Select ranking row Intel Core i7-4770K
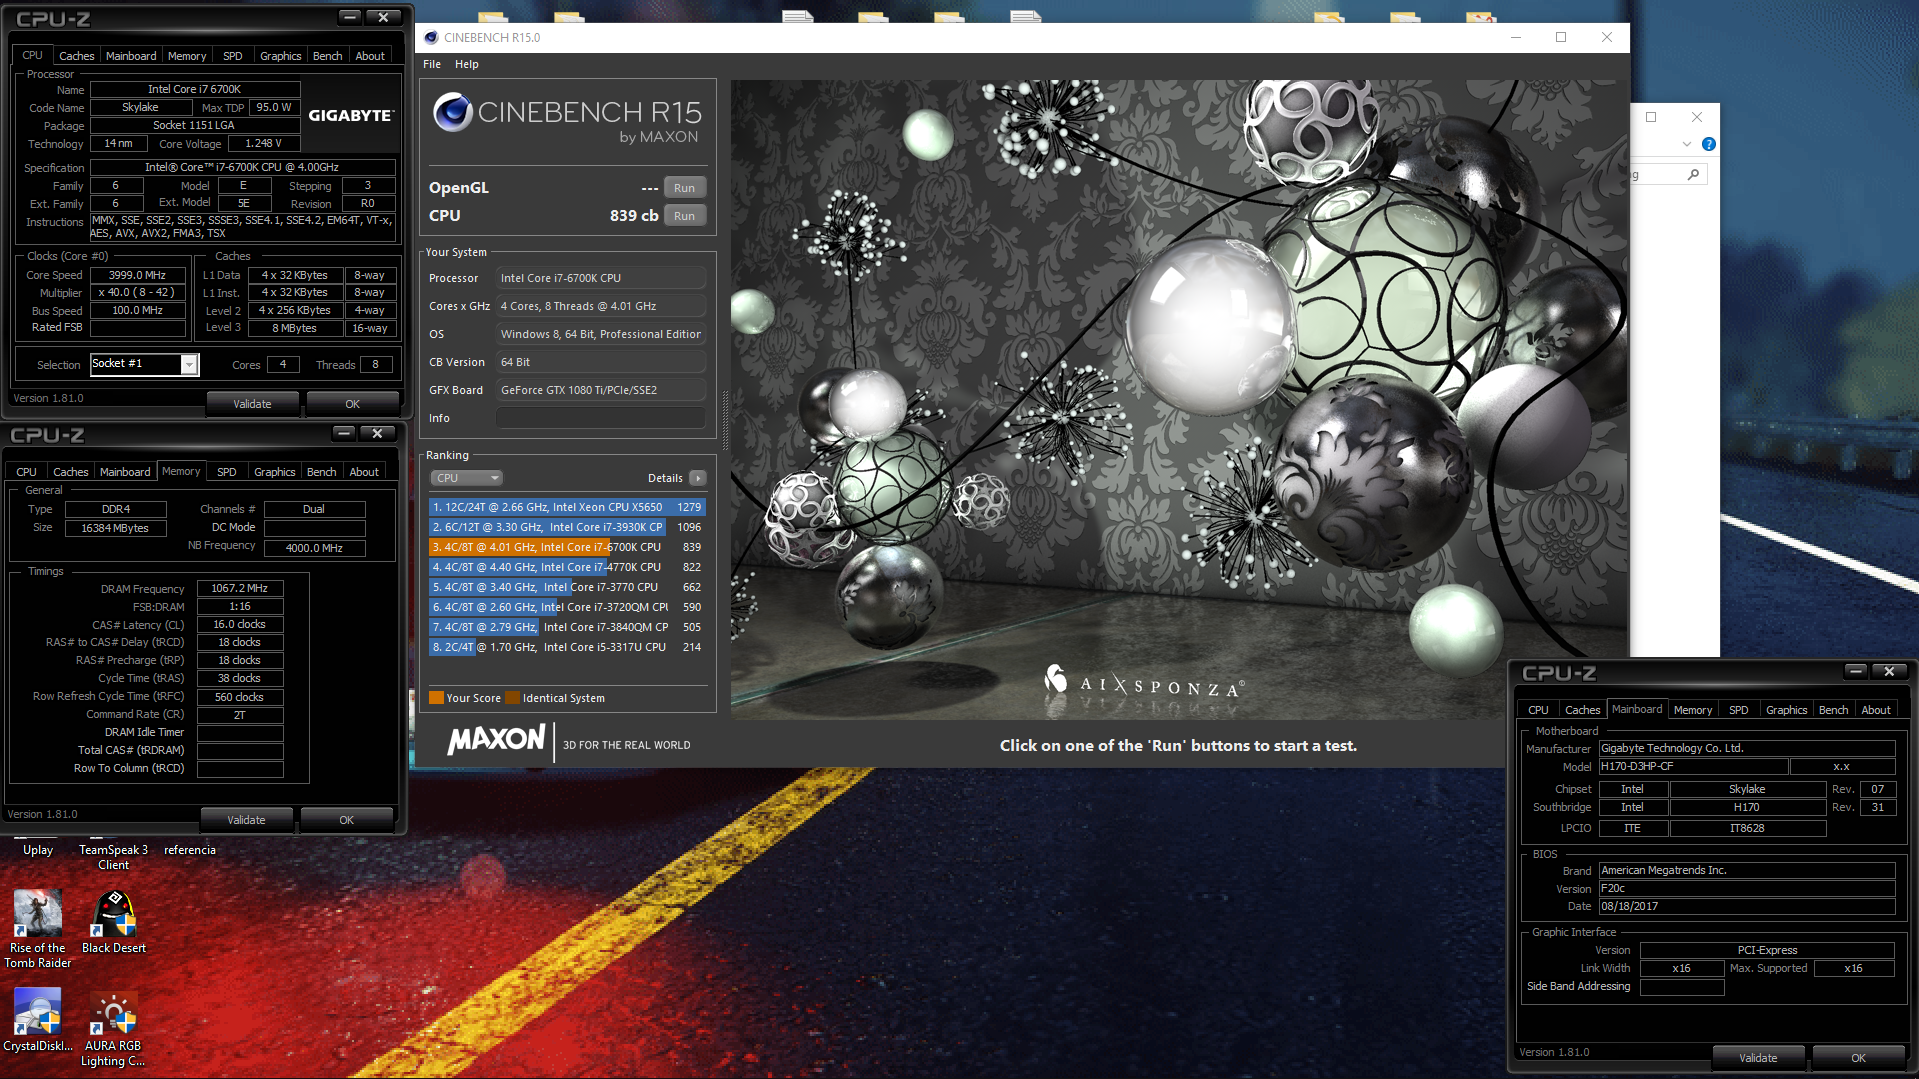Image resolution: width=1919 pixels, height=1079 pixels. [567, 567]
